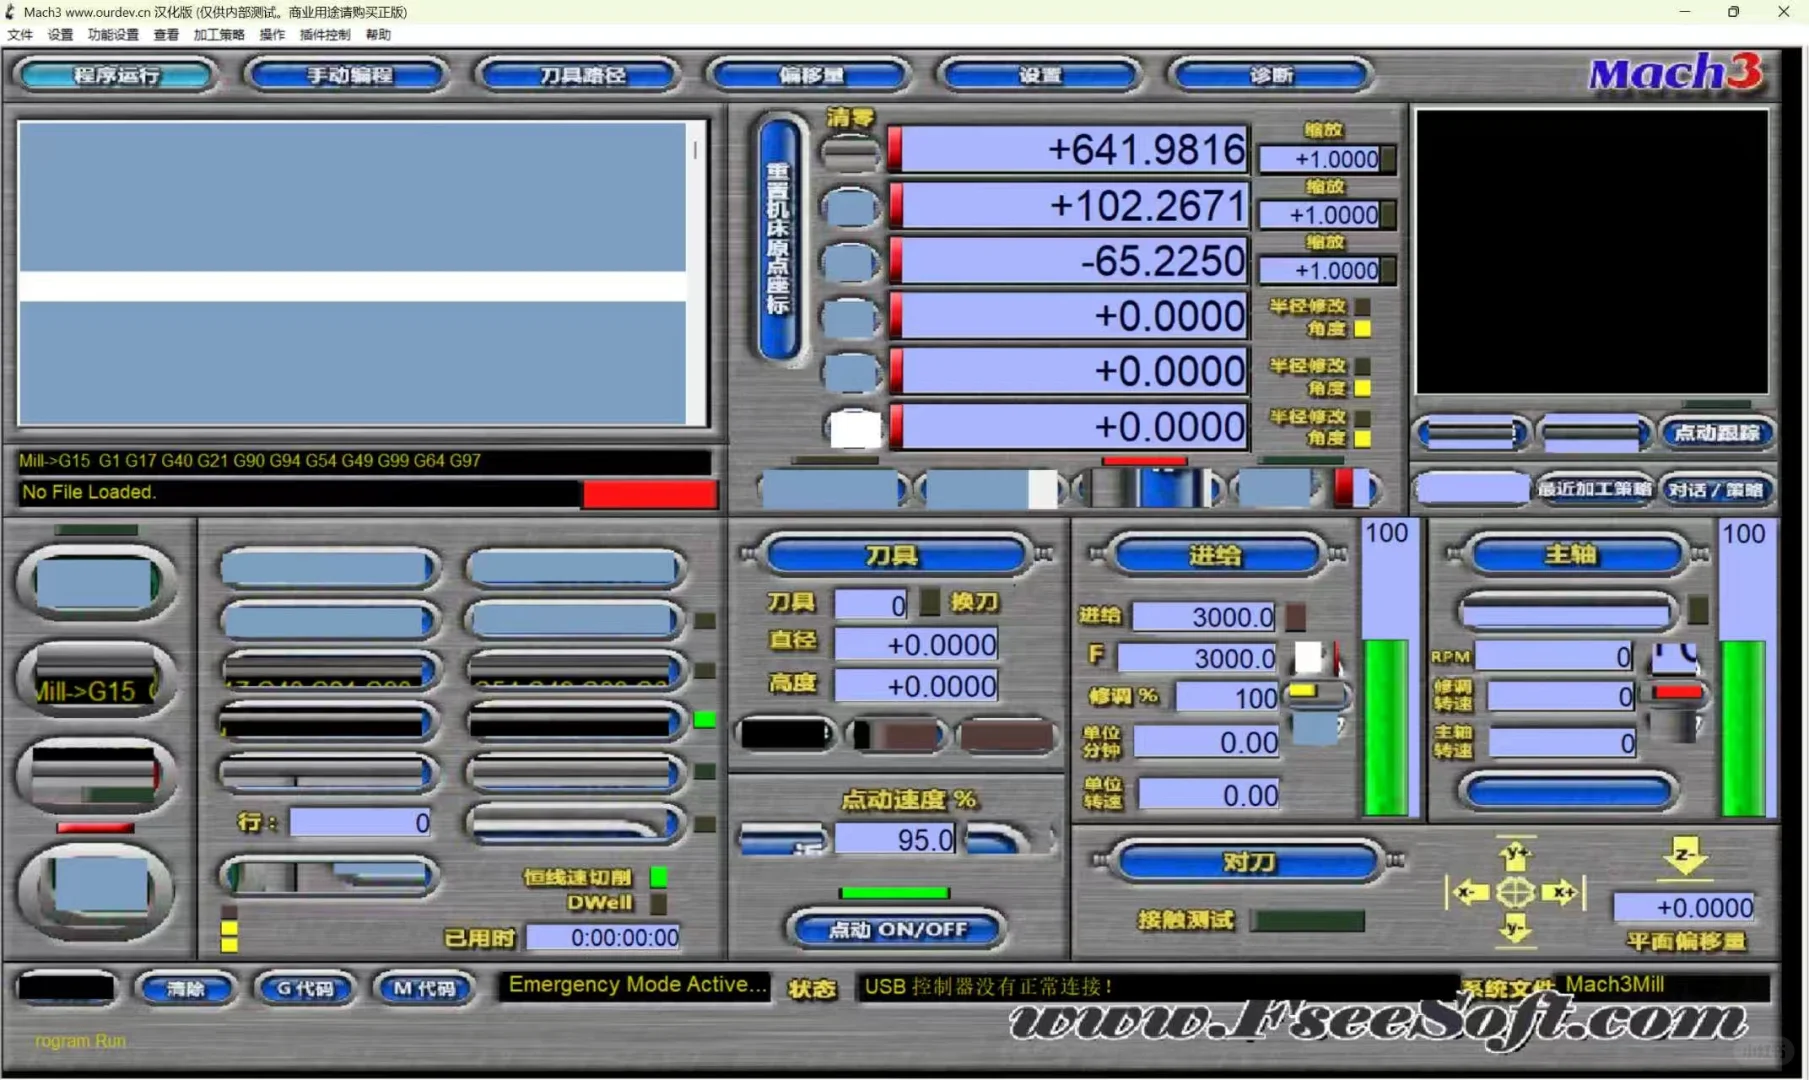Click the Z- down arrow icon

(x=1685, y=856)
